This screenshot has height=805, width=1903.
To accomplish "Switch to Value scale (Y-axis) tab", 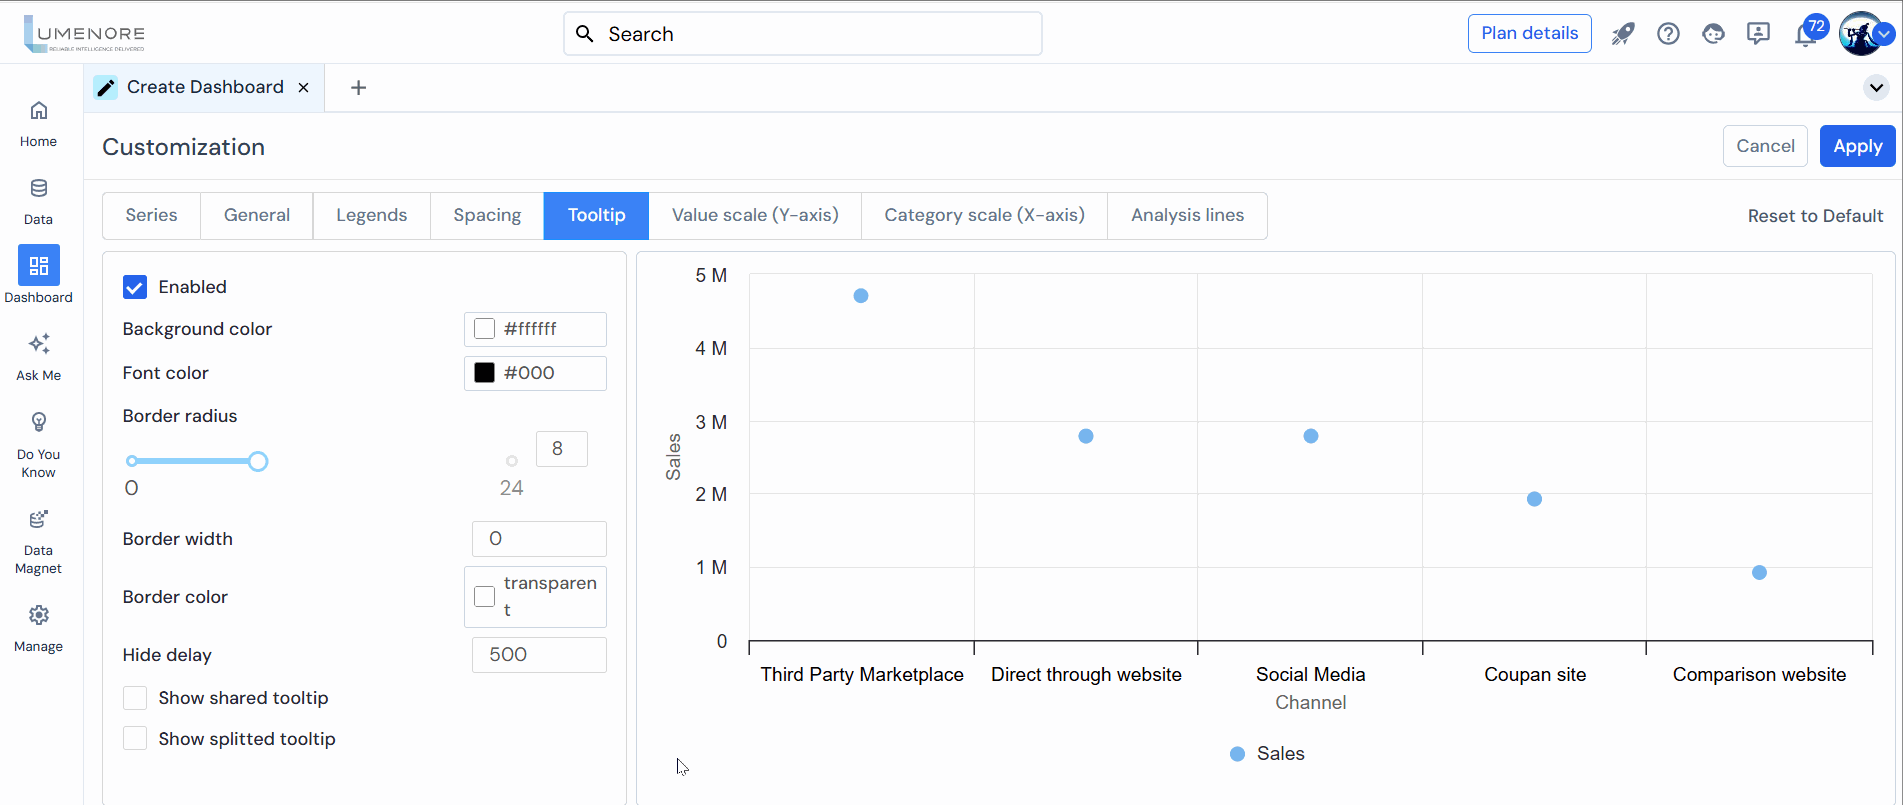I will pyautogui.click(x=755, y=216).
